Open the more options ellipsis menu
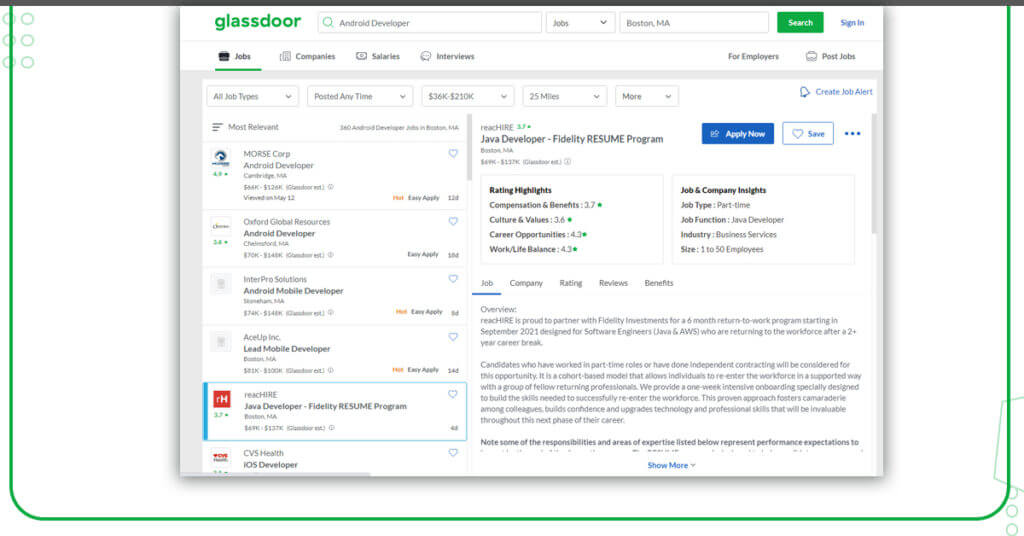The height and width of the screenshot is (536, 1024). [852, 134]
